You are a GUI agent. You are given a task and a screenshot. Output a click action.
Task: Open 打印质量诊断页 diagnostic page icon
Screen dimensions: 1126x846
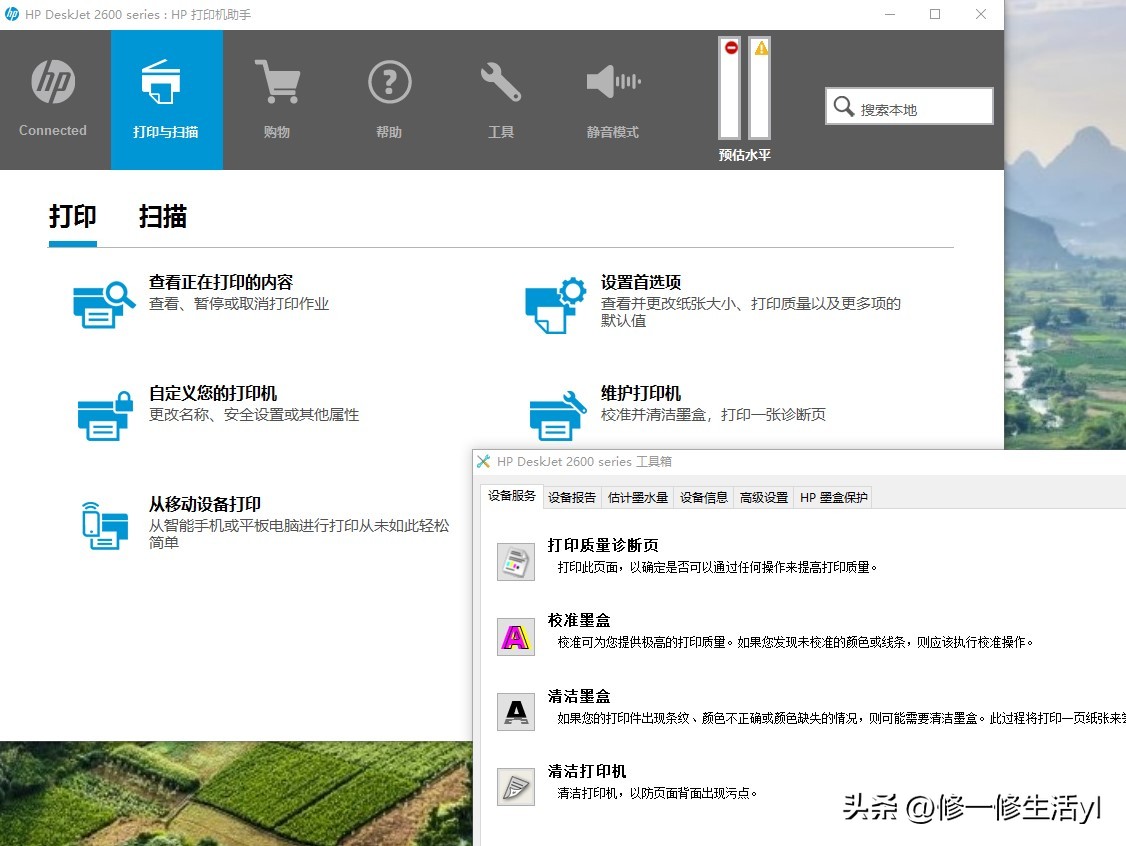[515, 561]
